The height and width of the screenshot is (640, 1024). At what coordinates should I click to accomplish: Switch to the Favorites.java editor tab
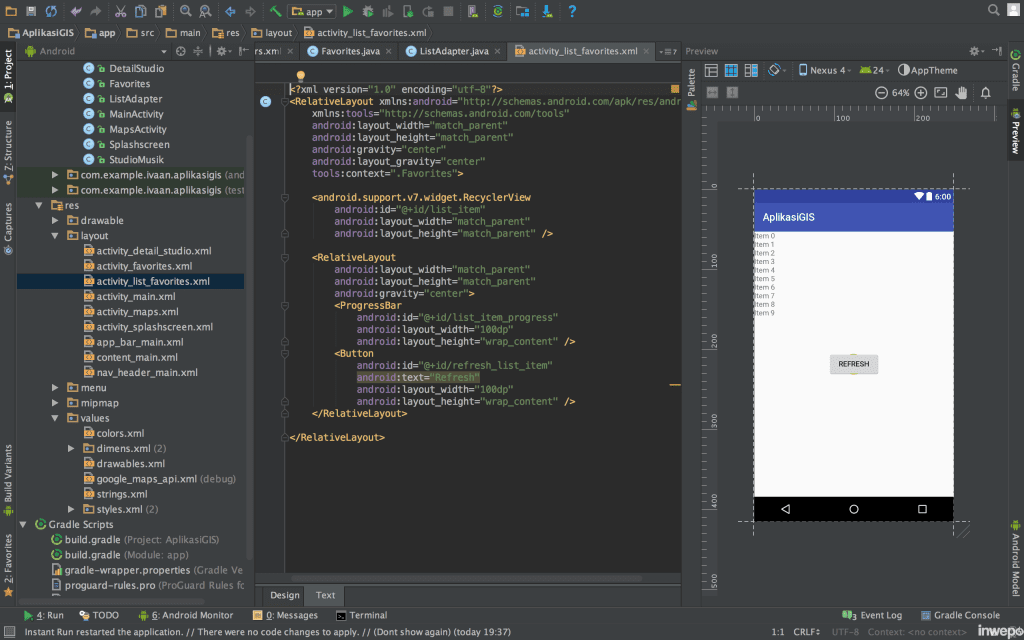(349, 51)
